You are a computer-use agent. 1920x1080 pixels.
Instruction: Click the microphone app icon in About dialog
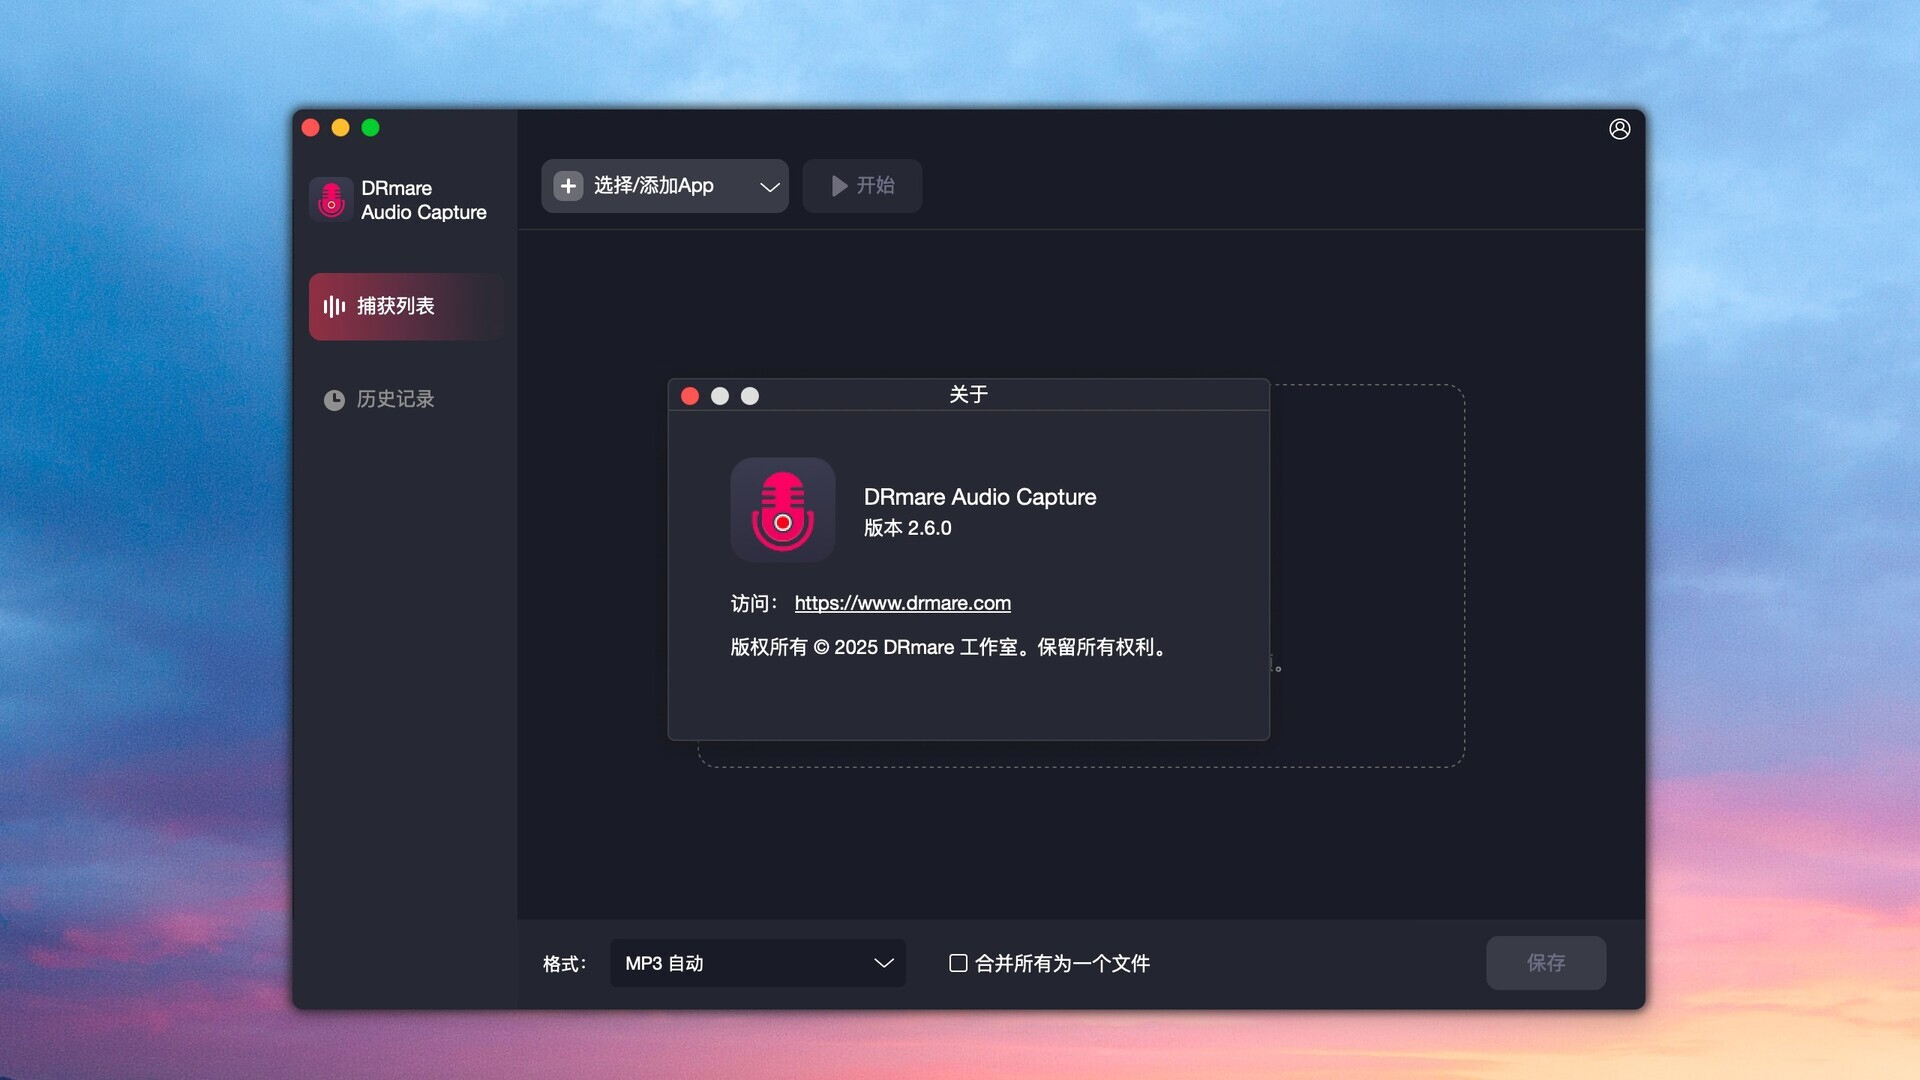click(x=783, y=510)
